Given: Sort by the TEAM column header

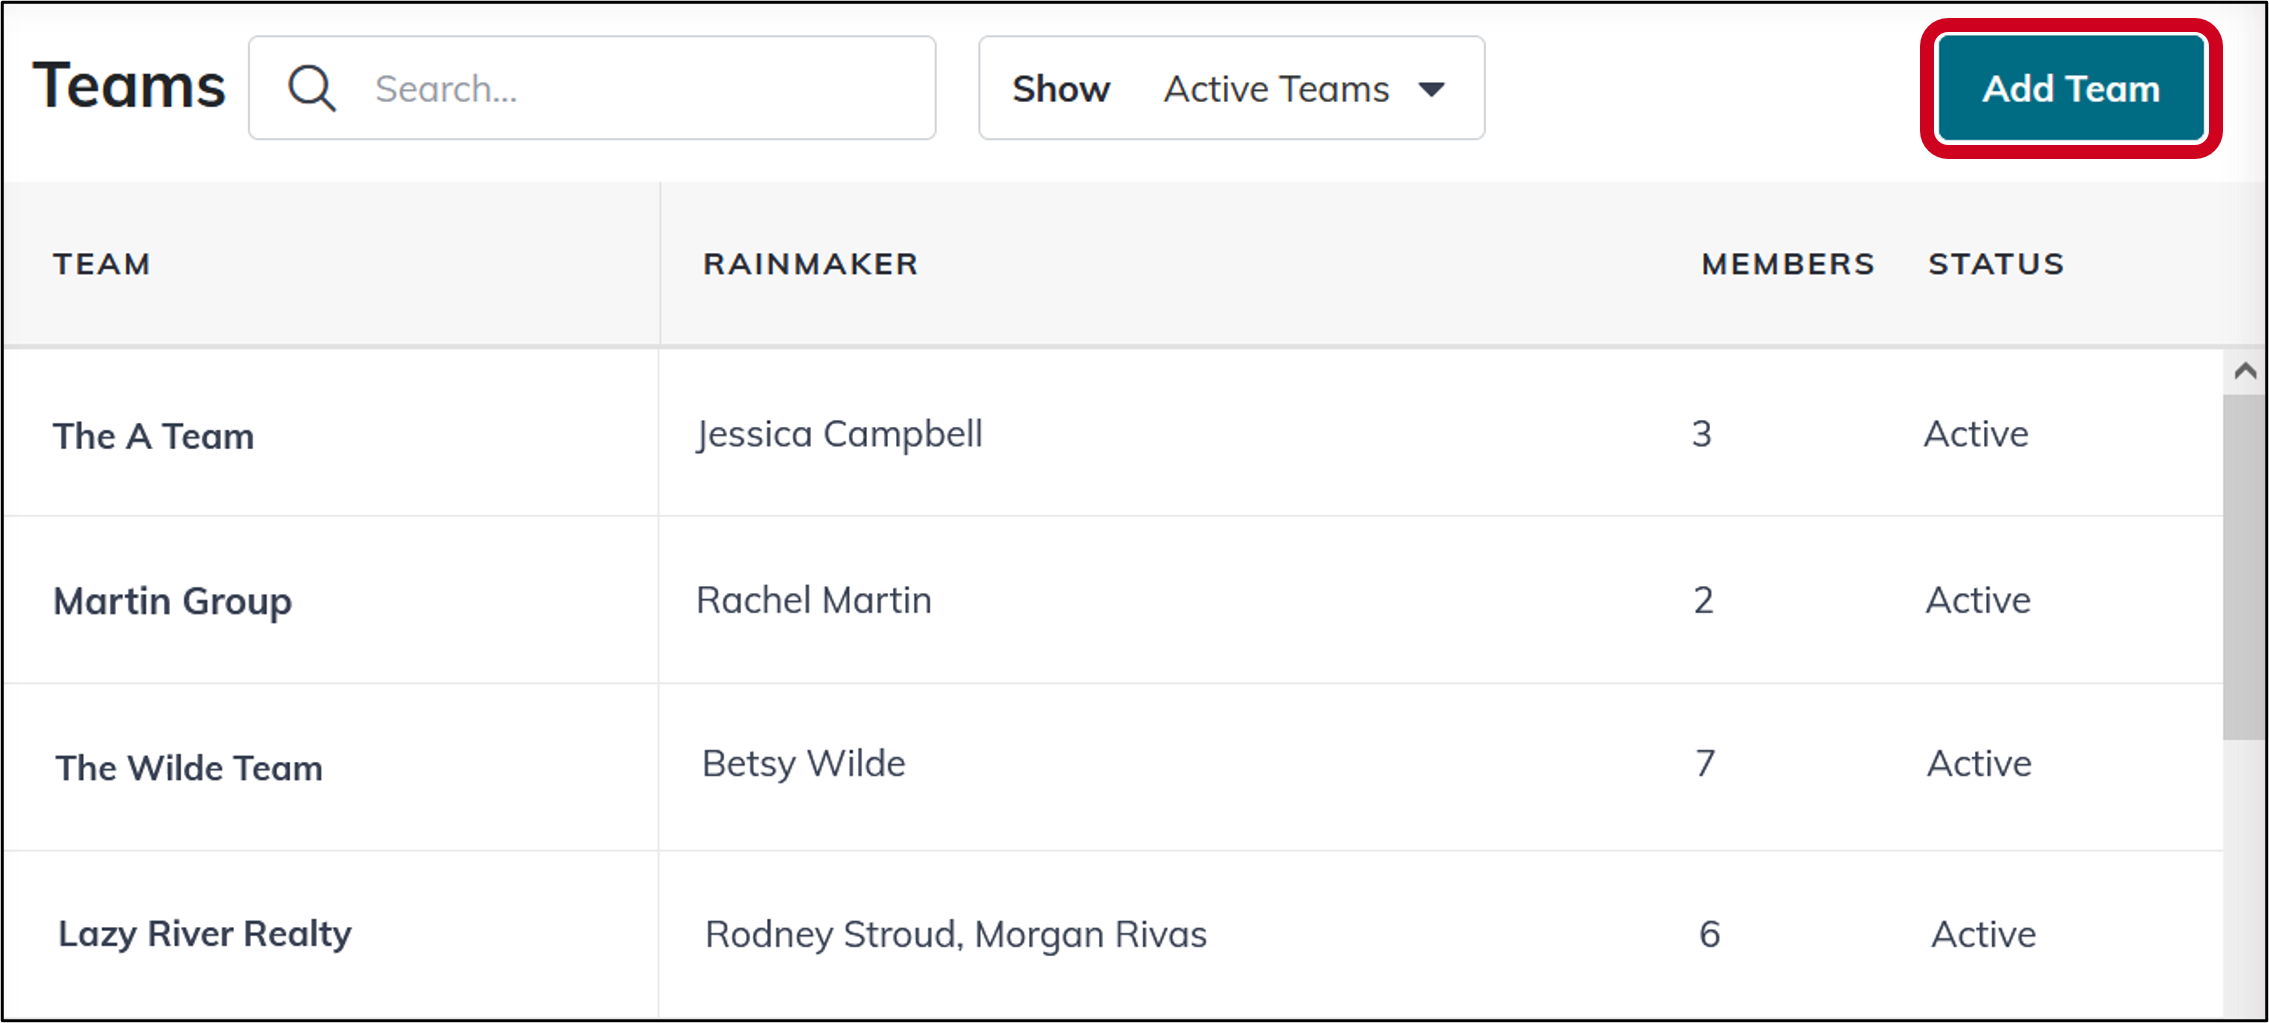Looking at the screenshot, I should [x=102, y=263].
